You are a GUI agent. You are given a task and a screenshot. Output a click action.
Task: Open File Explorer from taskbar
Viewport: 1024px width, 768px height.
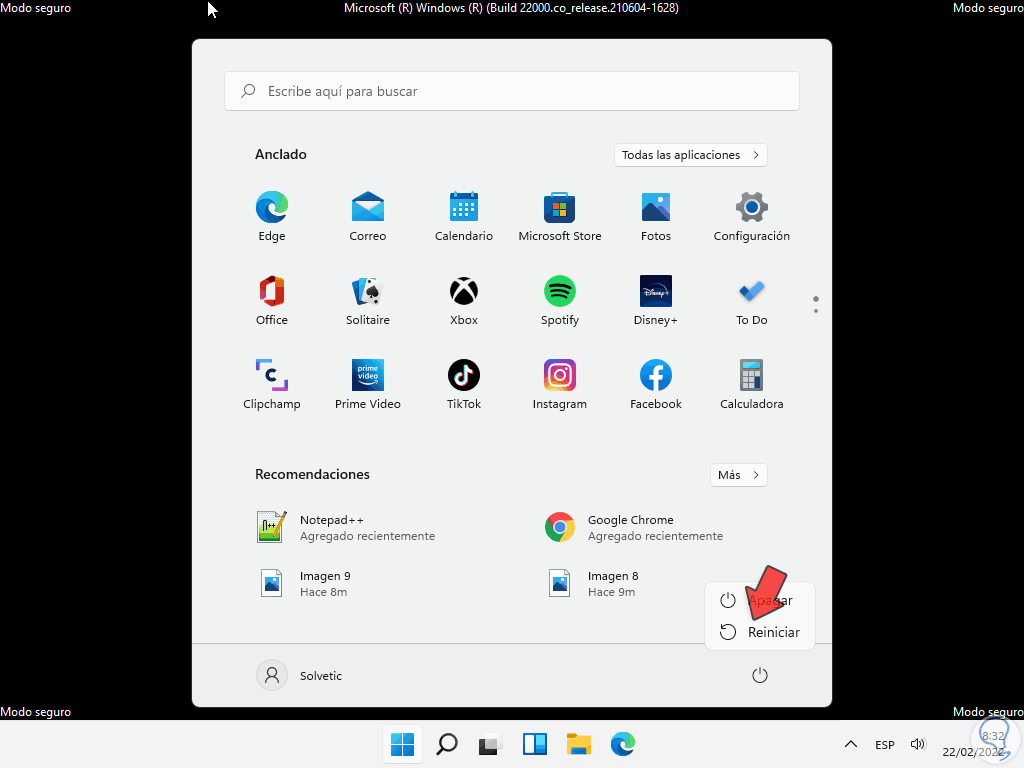579,744
